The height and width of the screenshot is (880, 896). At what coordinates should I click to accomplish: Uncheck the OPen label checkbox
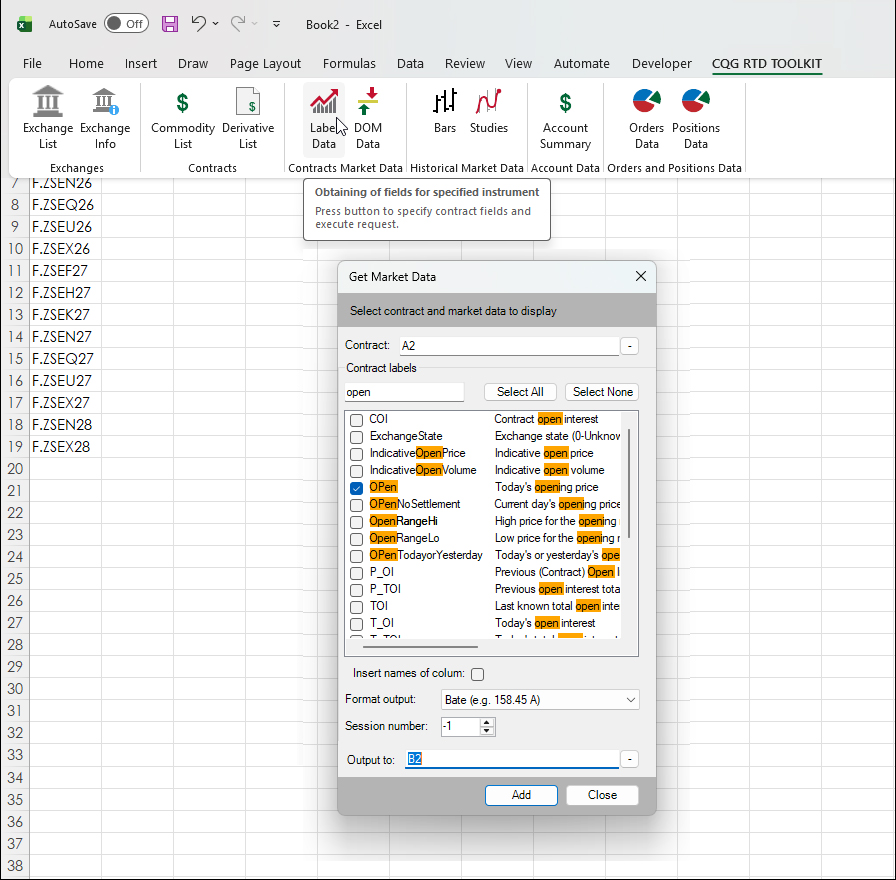(x=356, y=488)
